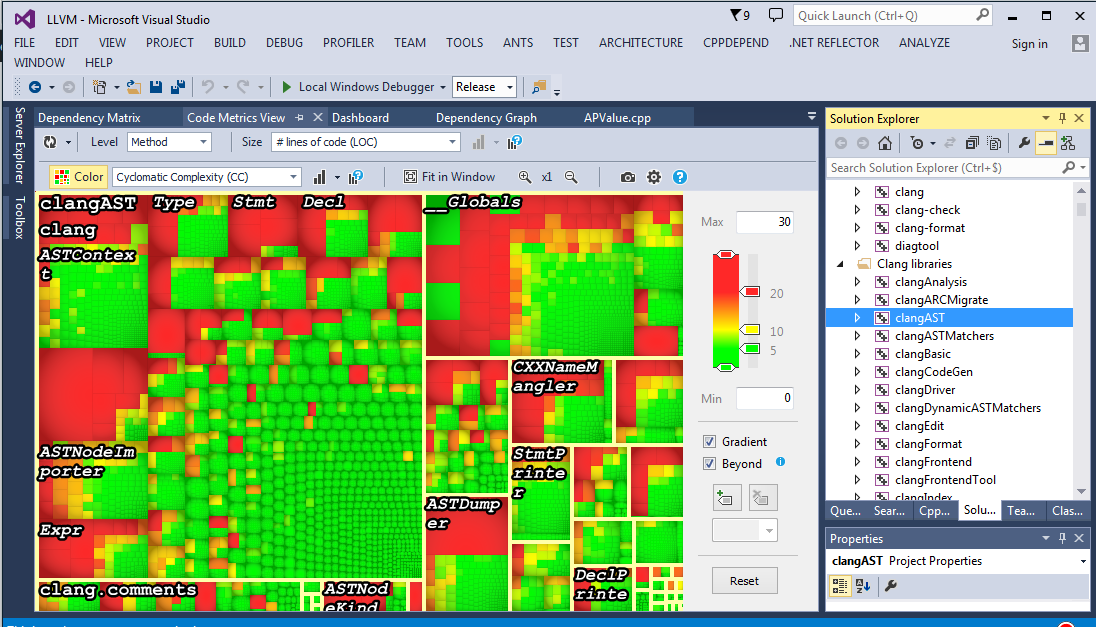Start the Local Windows Debugger play icon

pos(286,87)
